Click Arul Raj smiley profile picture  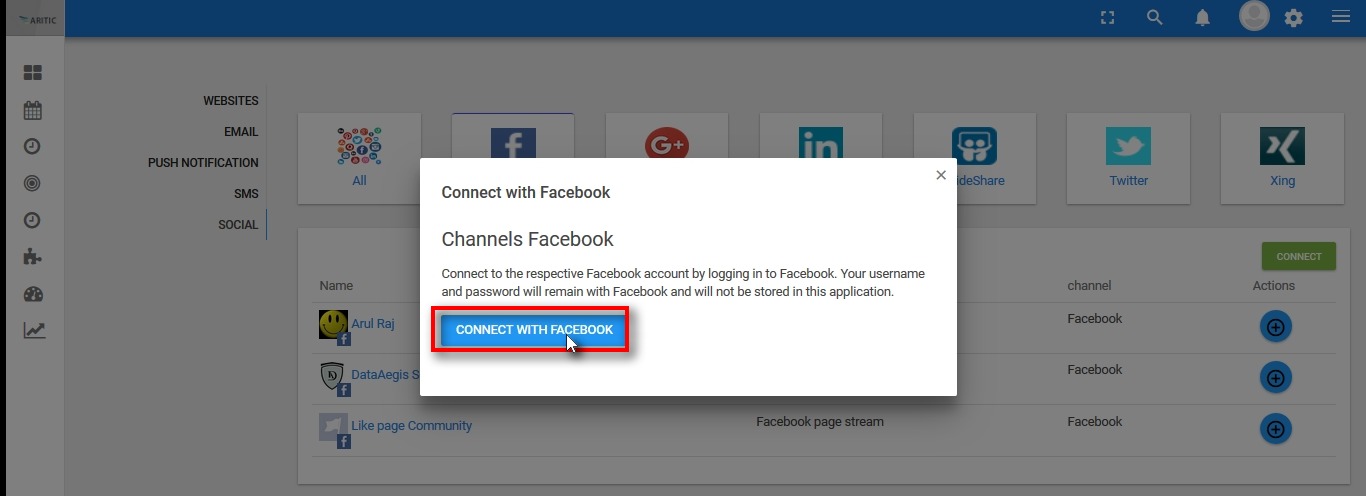pos(333,324)
